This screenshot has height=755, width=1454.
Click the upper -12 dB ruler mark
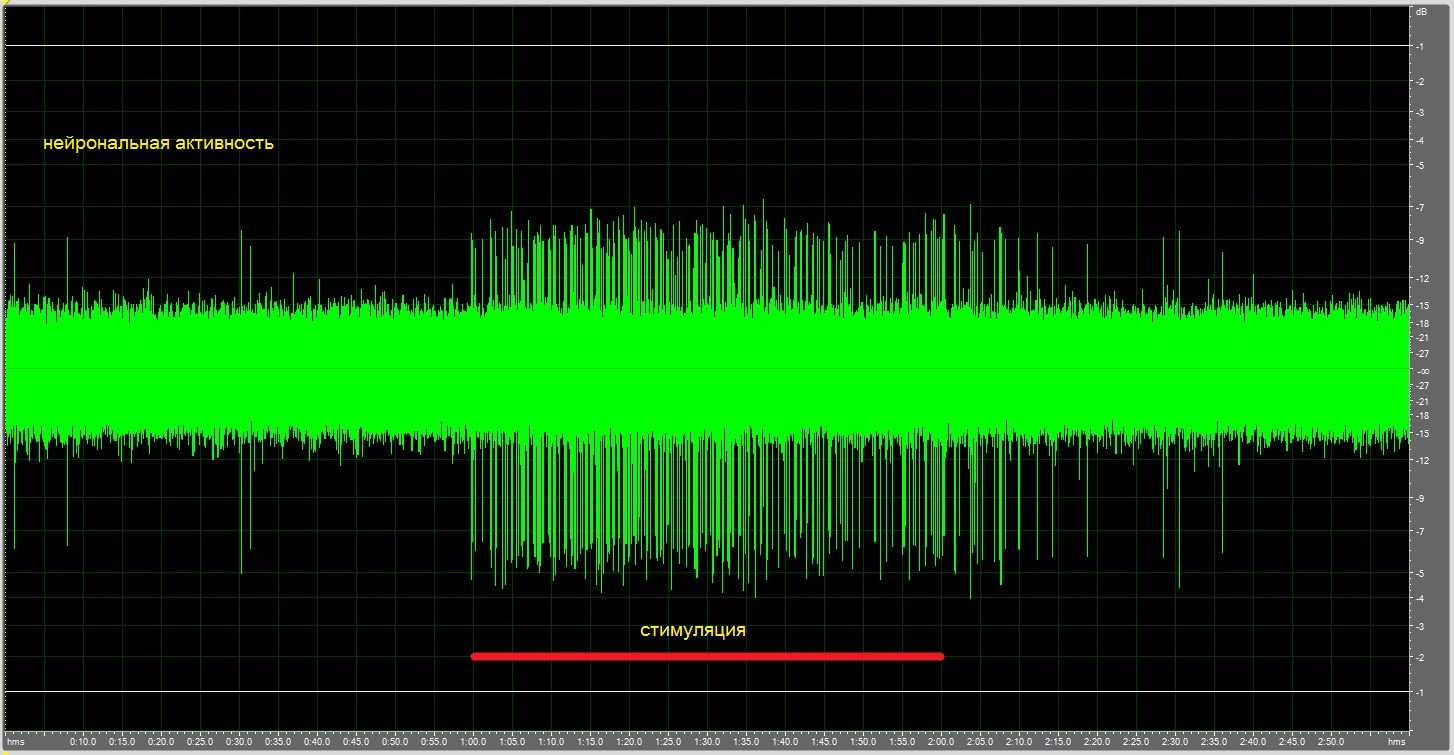click(x=1421, y=277)
